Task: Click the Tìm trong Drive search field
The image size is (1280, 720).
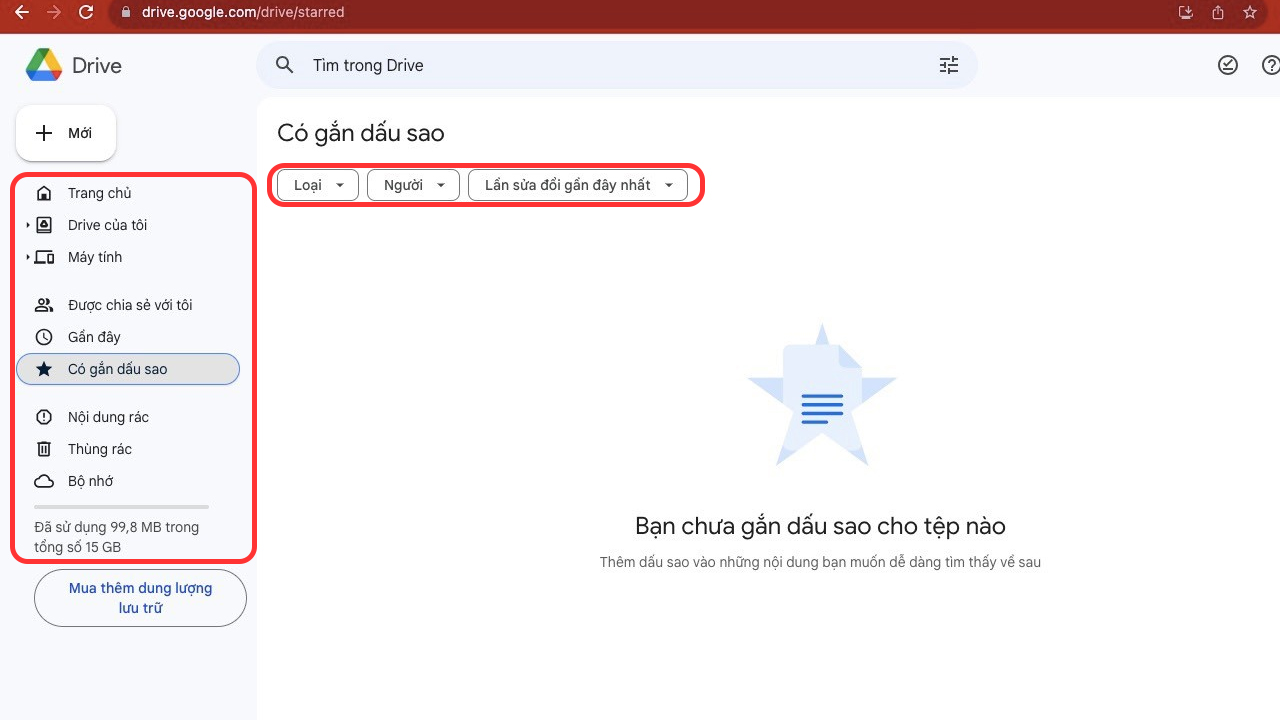Action: [600, 65]
